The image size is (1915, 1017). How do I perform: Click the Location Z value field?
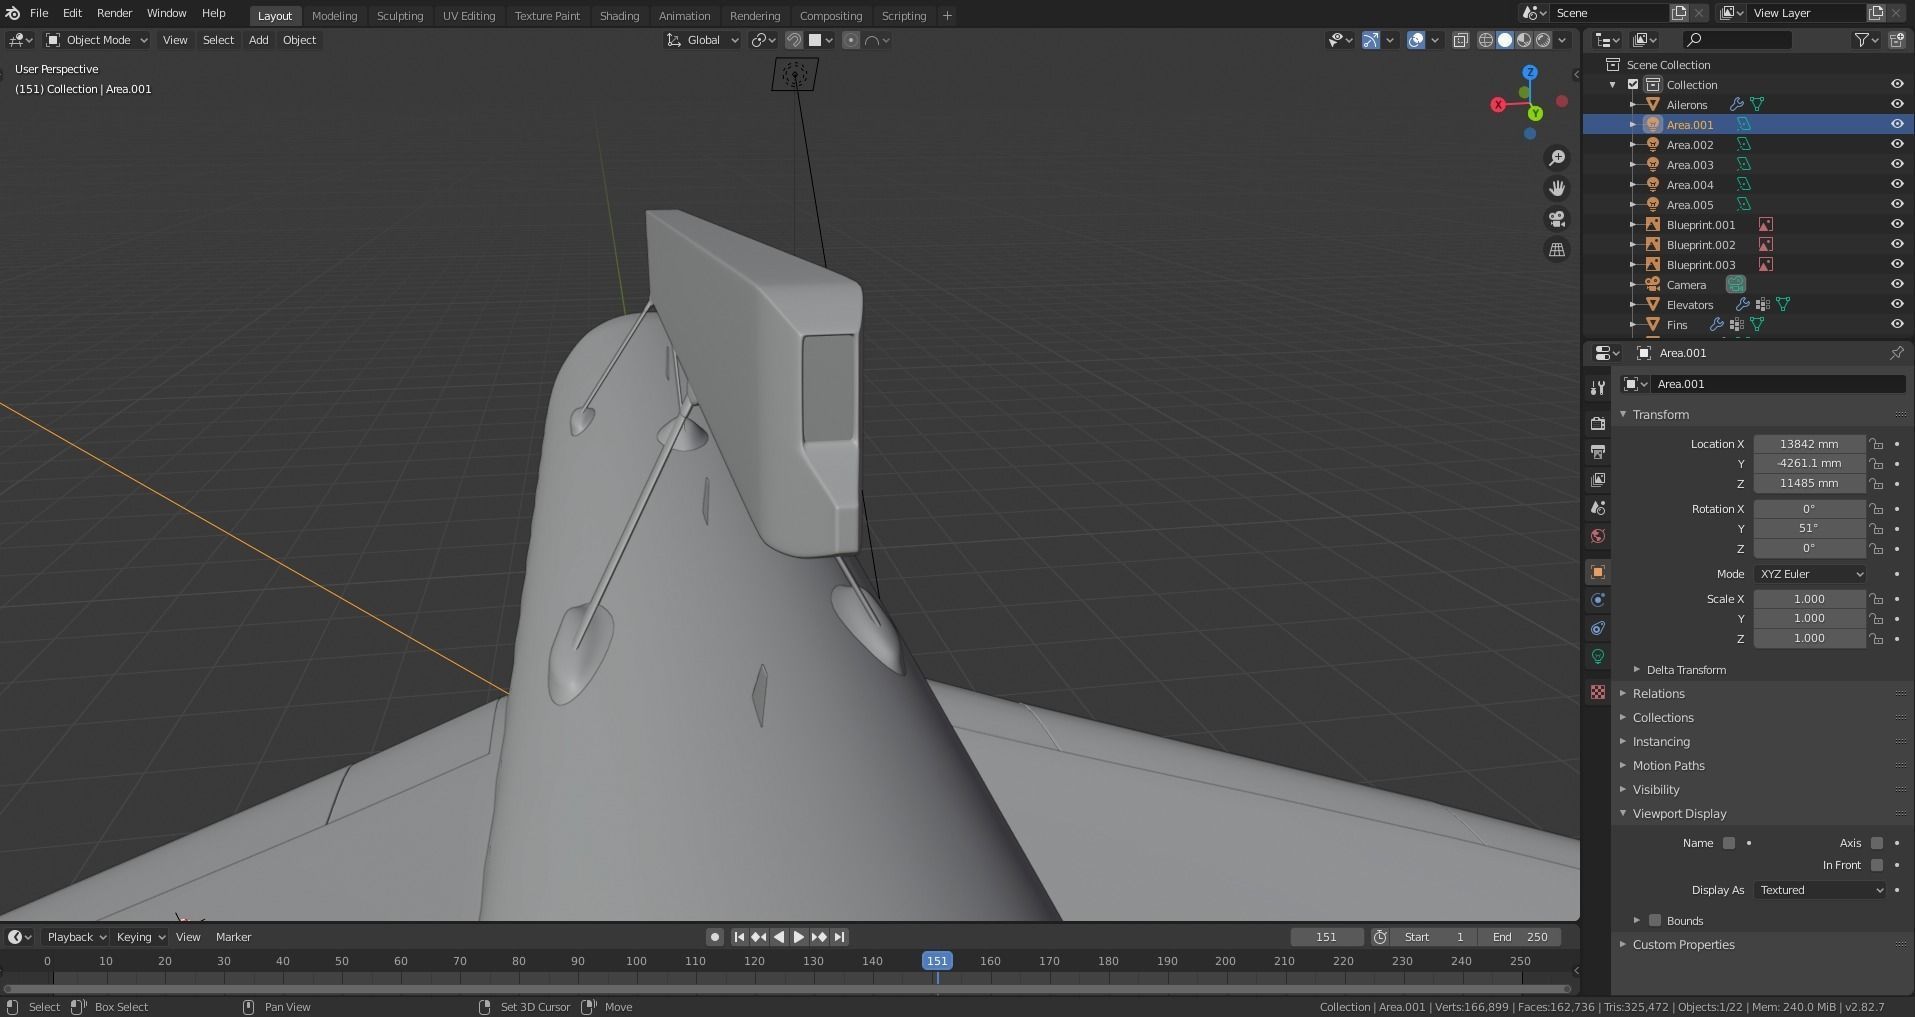tap(1809, 483)
